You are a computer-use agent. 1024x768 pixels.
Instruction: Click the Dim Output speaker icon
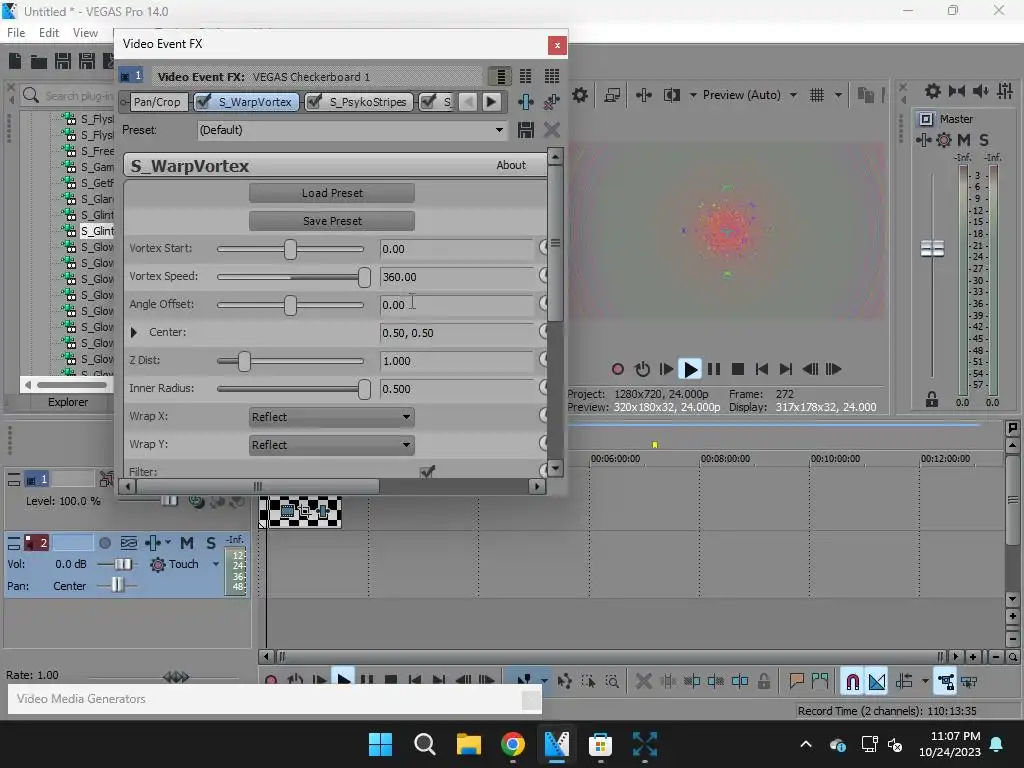[980, 91]
